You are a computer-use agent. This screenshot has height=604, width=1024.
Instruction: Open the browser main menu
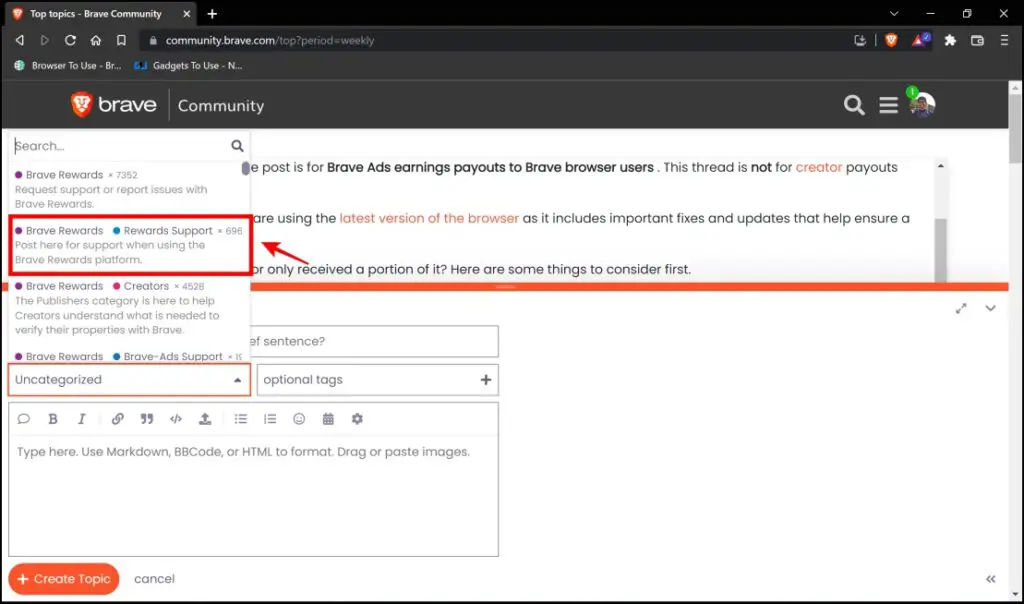(1004, 40)
